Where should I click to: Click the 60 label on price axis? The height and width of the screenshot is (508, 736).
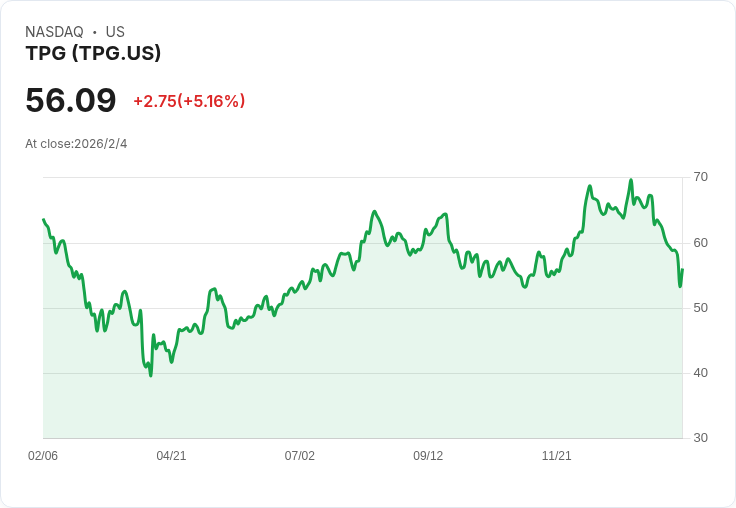click(700, 242)
